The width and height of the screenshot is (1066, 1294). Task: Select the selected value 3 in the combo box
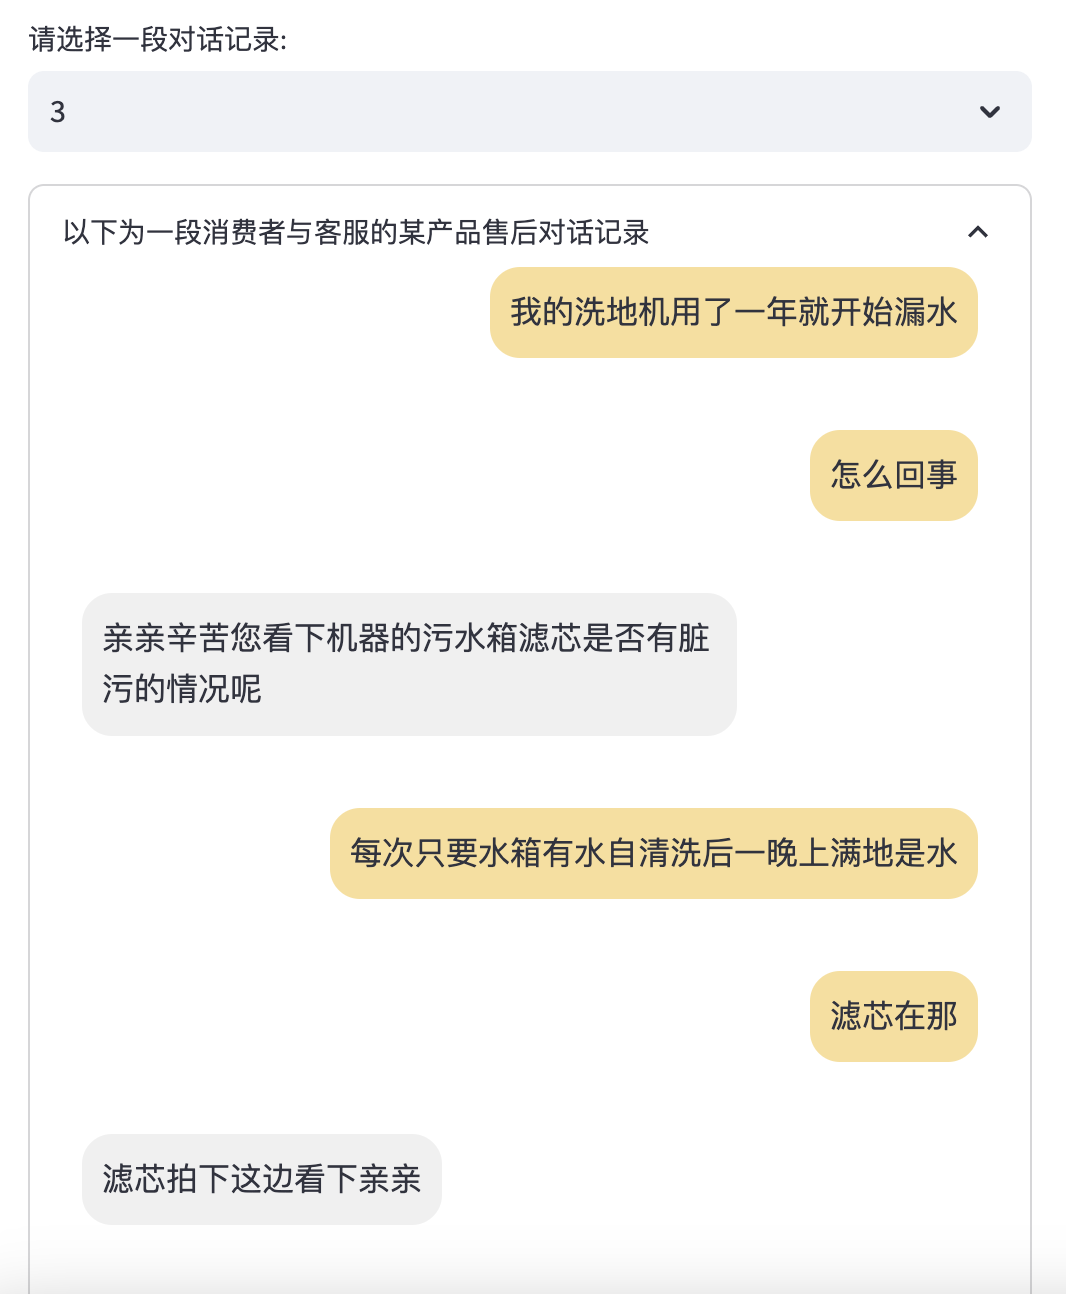pyautogui.click(x=58, y=112)
